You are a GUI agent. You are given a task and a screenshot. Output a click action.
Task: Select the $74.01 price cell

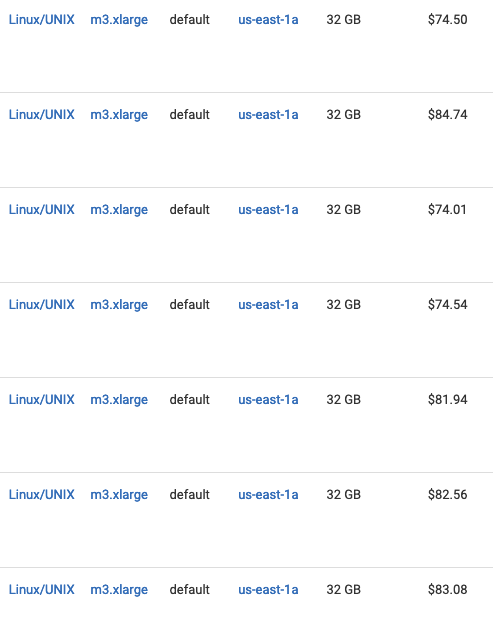pos(447,209)
